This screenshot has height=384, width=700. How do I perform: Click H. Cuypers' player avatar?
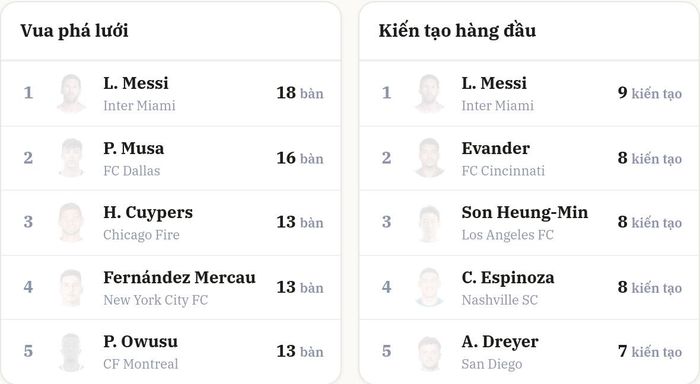[x=71, y=222]
